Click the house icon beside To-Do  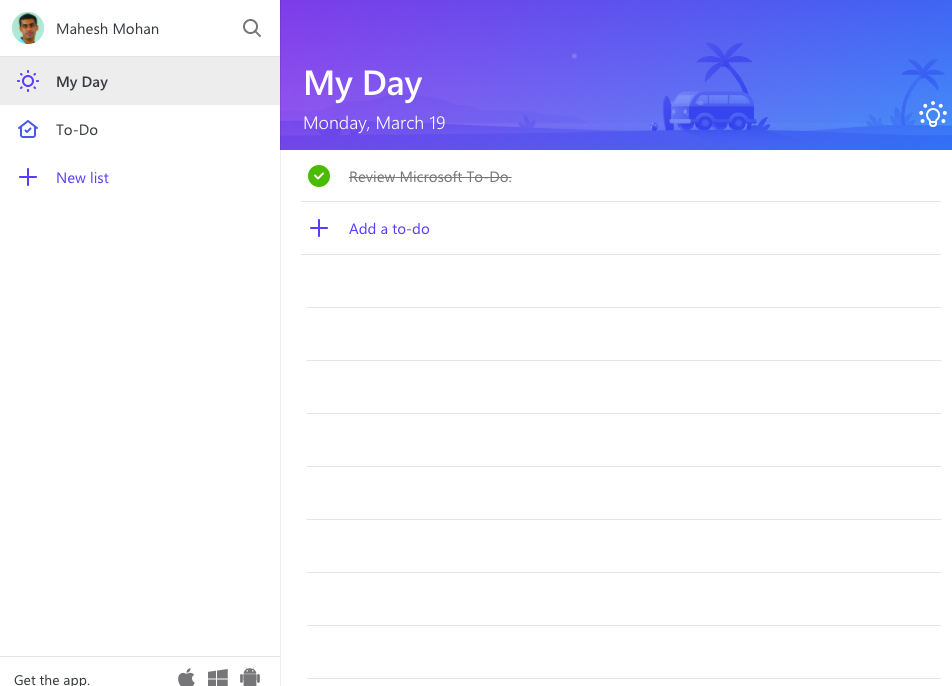[28, 130]
